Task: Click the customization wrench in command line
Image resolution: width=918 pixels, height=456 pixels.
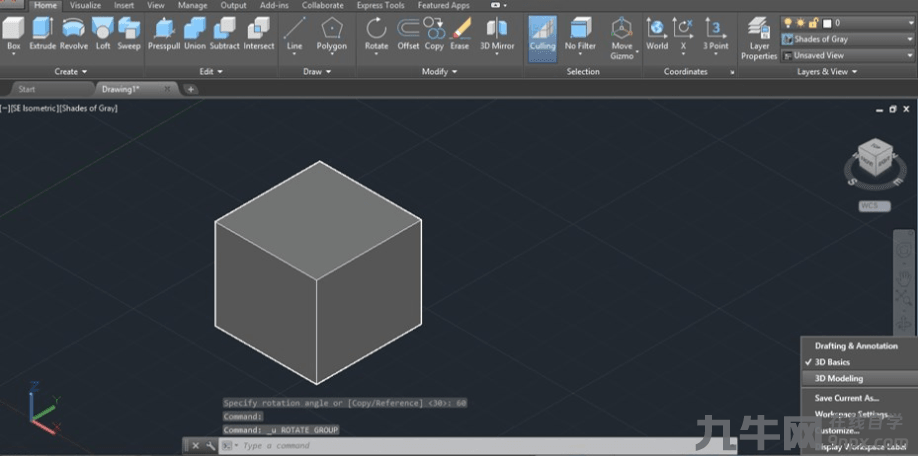Action: (x=211, y=445)
